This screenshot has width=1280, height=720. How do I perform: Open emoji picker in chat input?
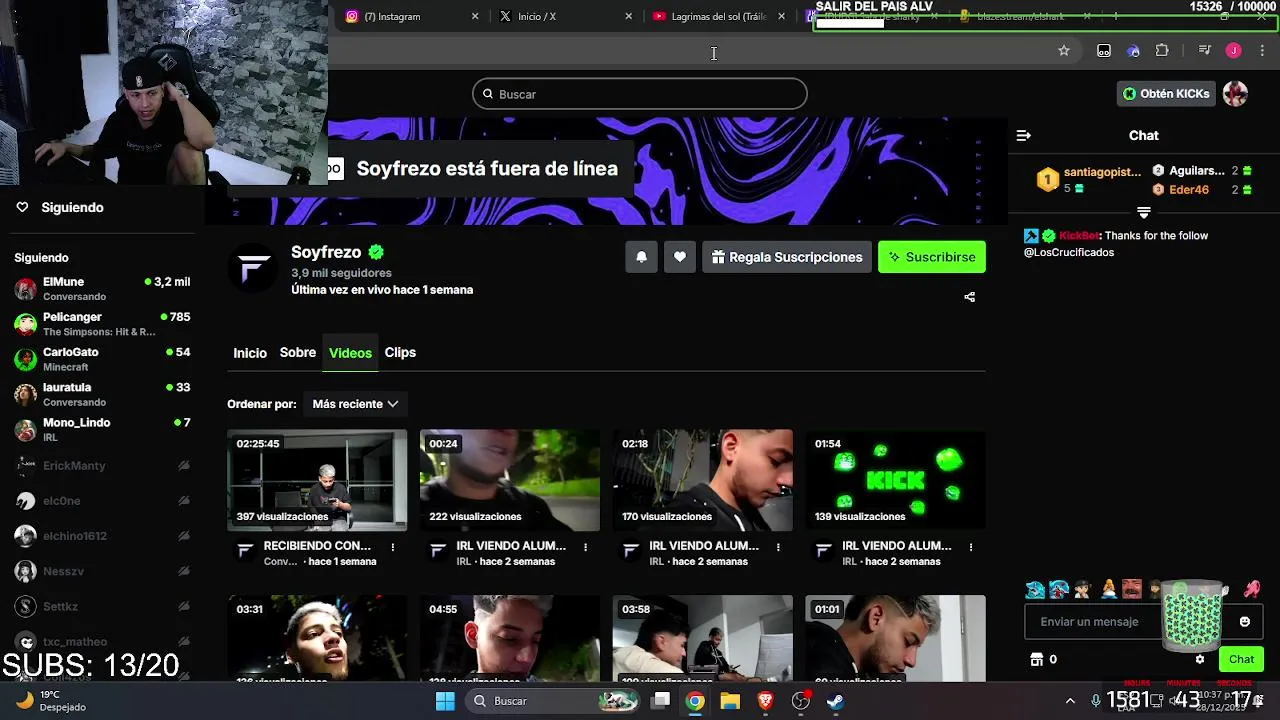pos(1245,622)
